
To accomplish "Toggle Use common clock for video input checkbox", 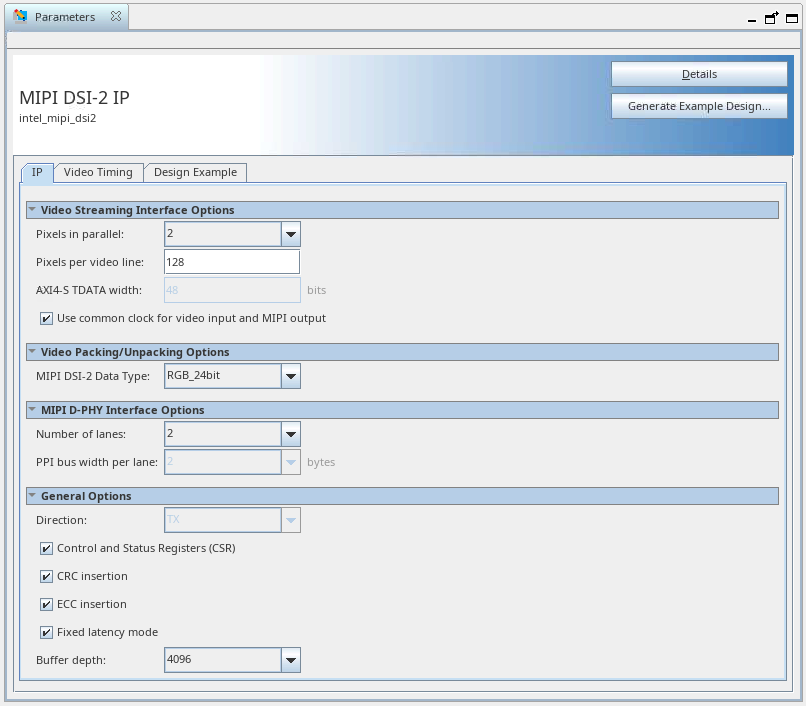I will tap(46, 318).
